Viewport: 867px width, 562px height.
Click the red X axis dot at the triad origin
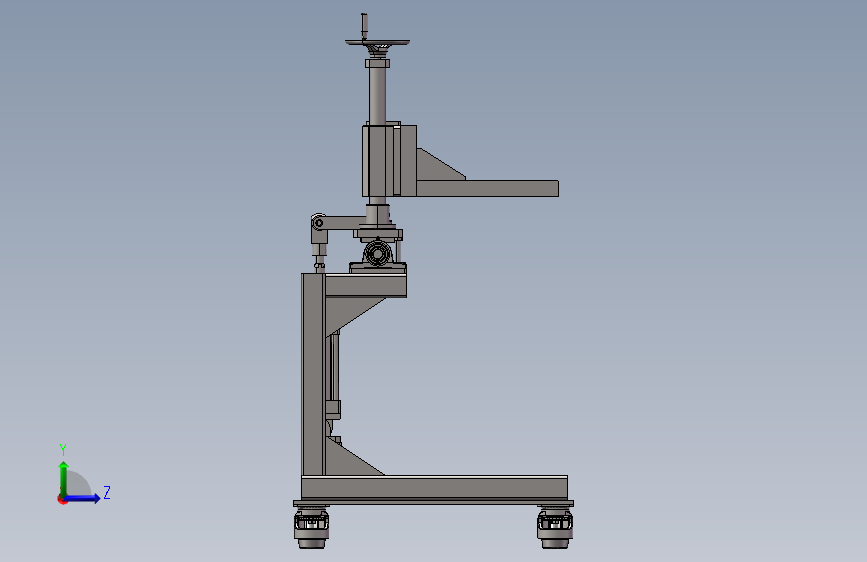tap(62, 500)
